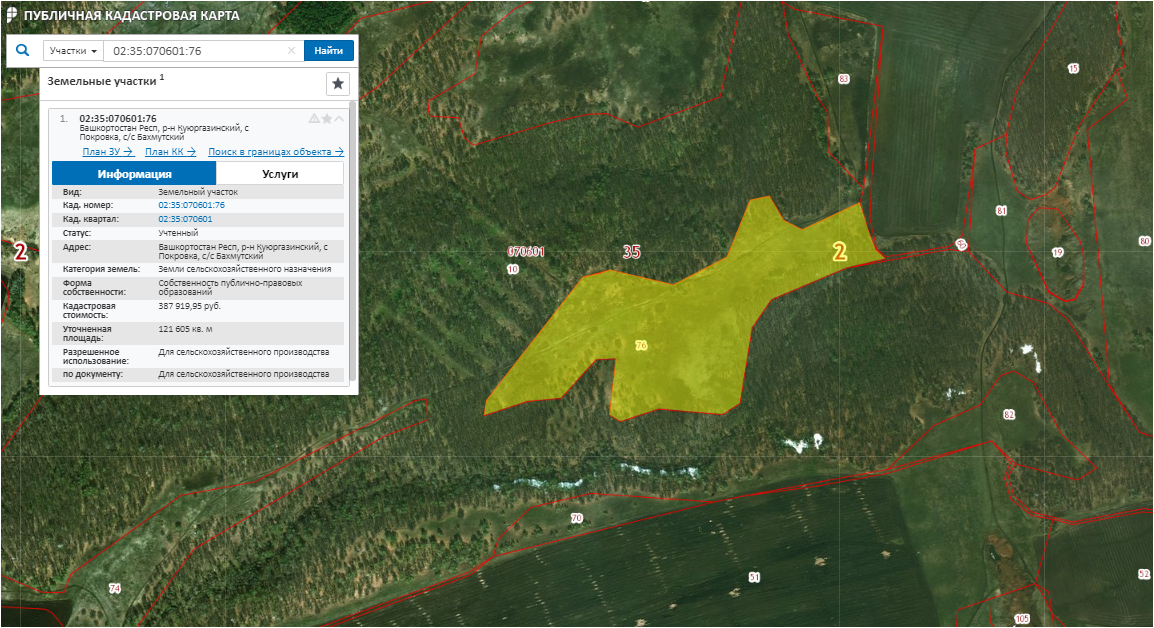Click the parcel label 51 on the map
The image size is (1154, 628).
point(754,577)
